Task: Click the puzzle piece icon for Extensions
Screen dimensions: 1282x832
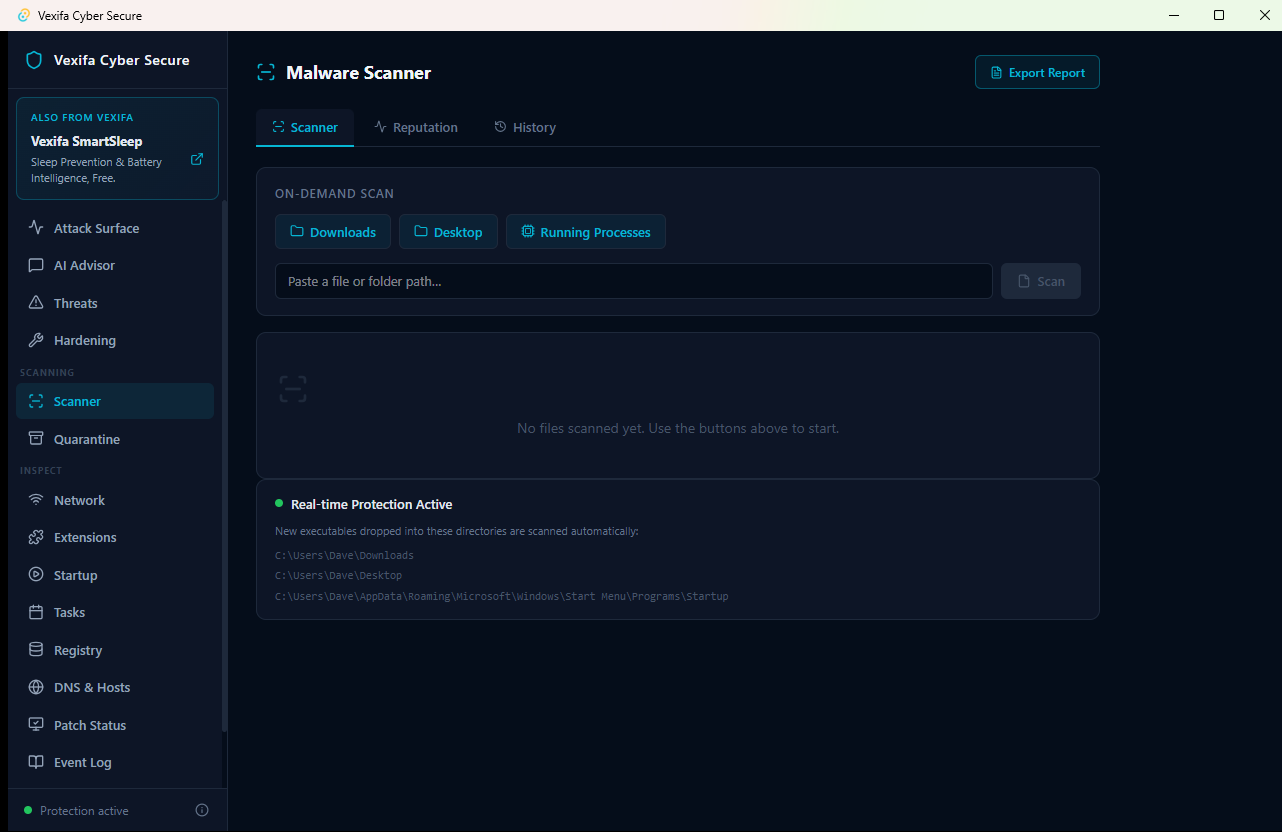Action: 36,537
